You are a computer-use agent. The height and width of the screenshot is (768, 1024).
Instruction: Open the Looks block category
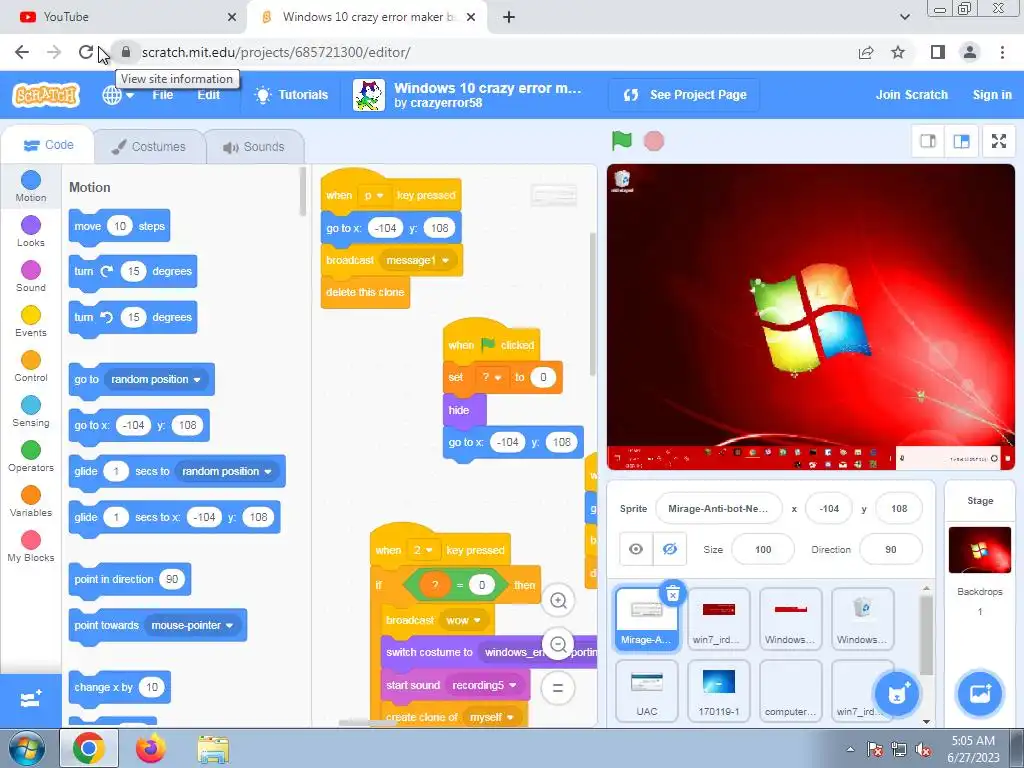[x=31, y=231]
